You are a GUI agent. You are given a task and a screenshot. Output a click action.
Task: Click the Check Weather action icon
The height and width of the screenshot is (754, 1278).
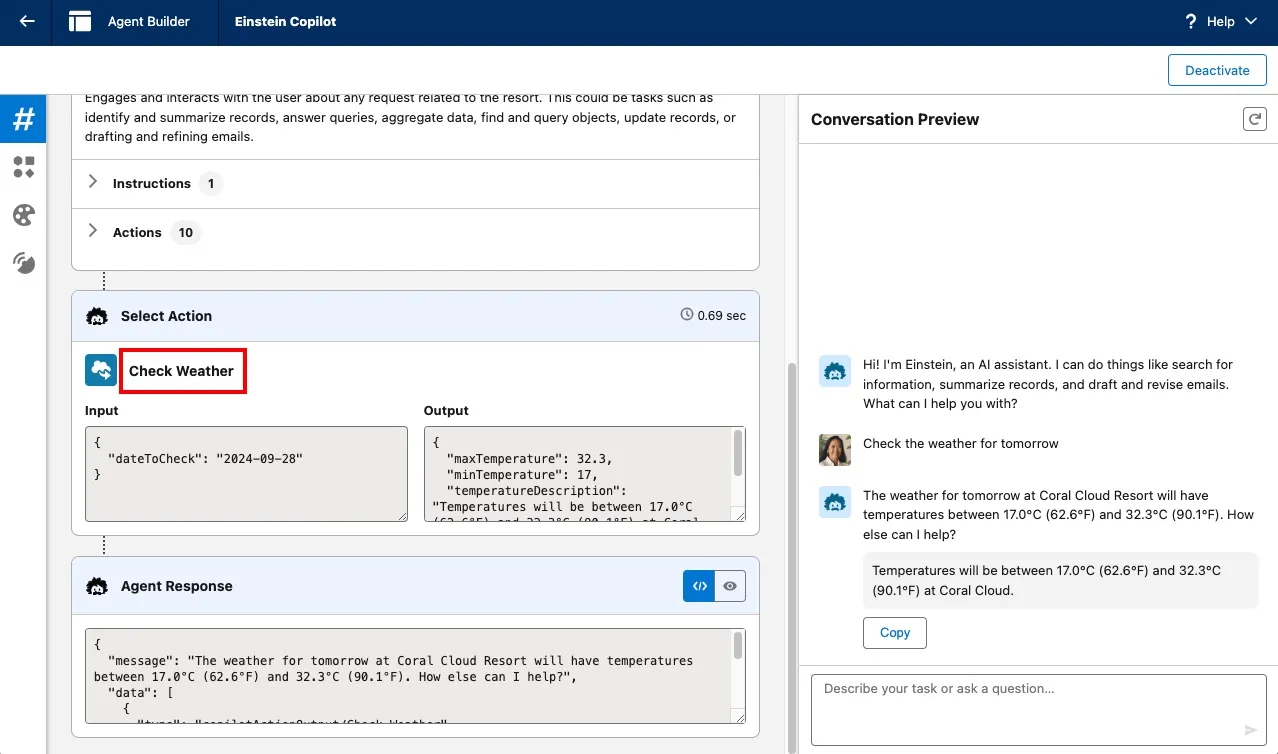pos(101,370)
